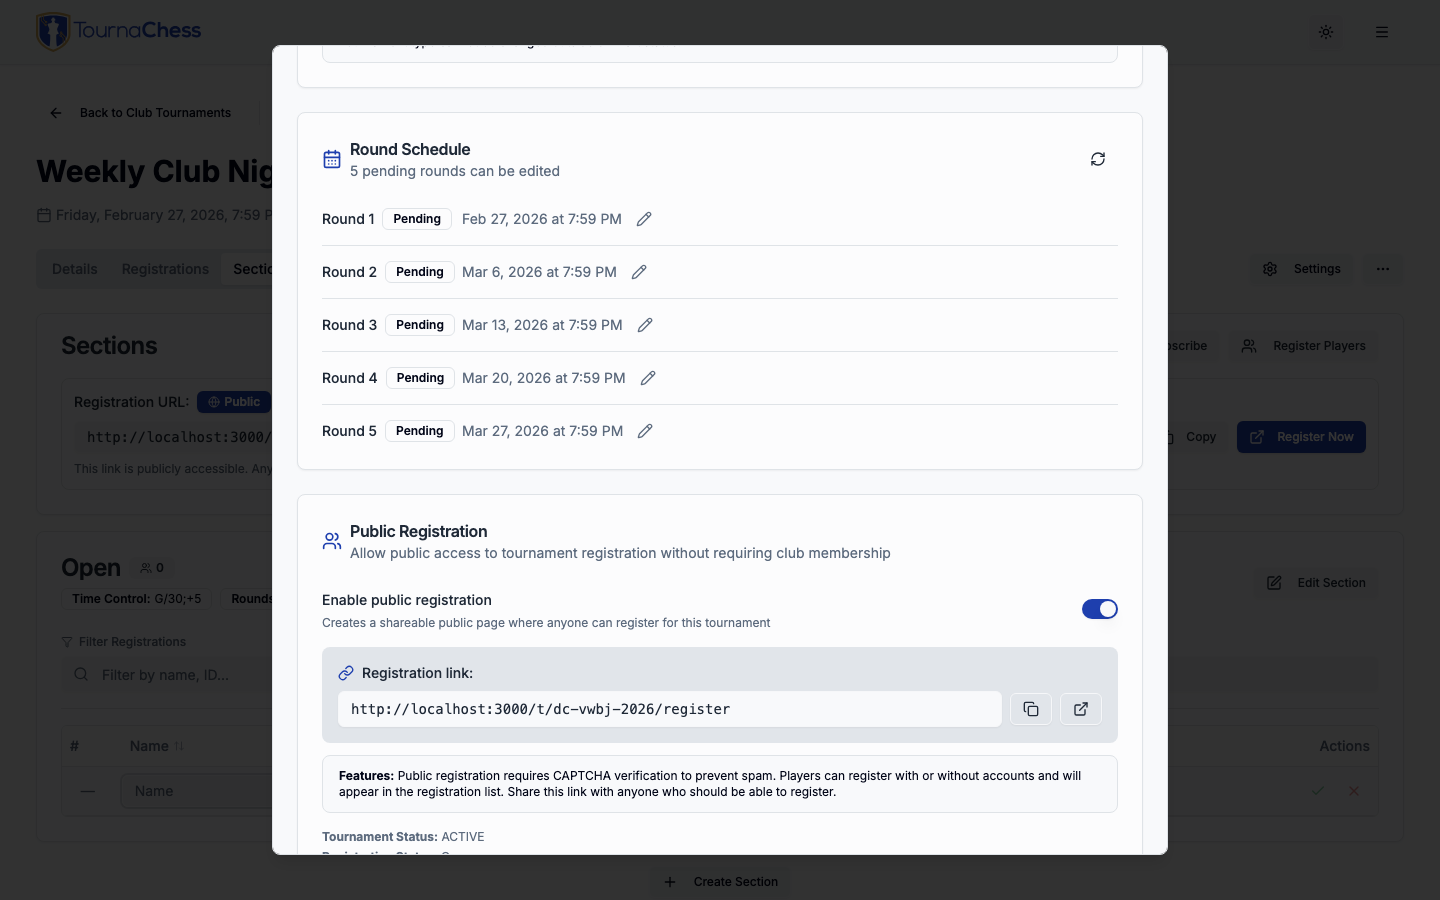Open registration link in new tab

pyautogui.click(x=1081, y=709)
